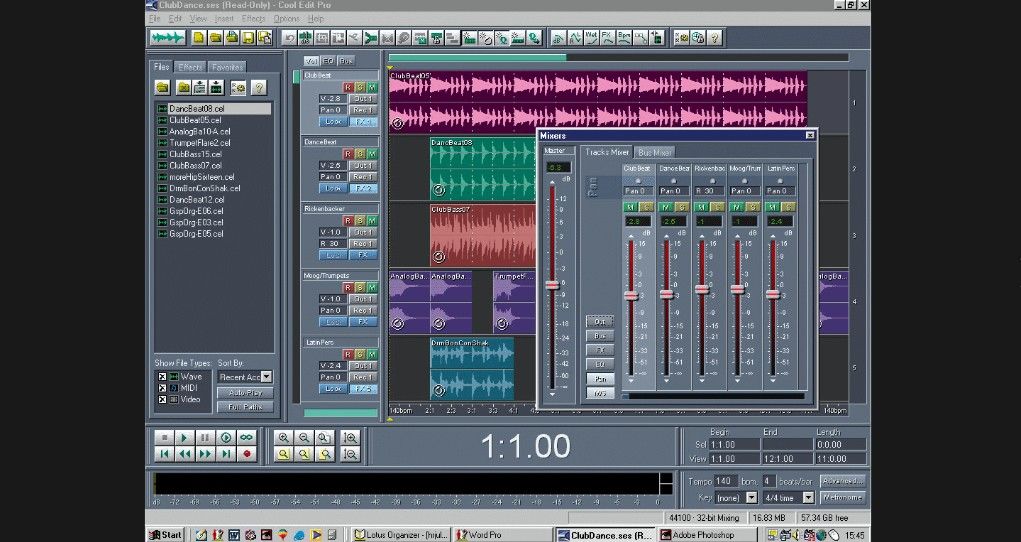Viewport: 1021px width, 542px height.
Task: Open the Effects menu in menu bar
Action: coord(253,19)
